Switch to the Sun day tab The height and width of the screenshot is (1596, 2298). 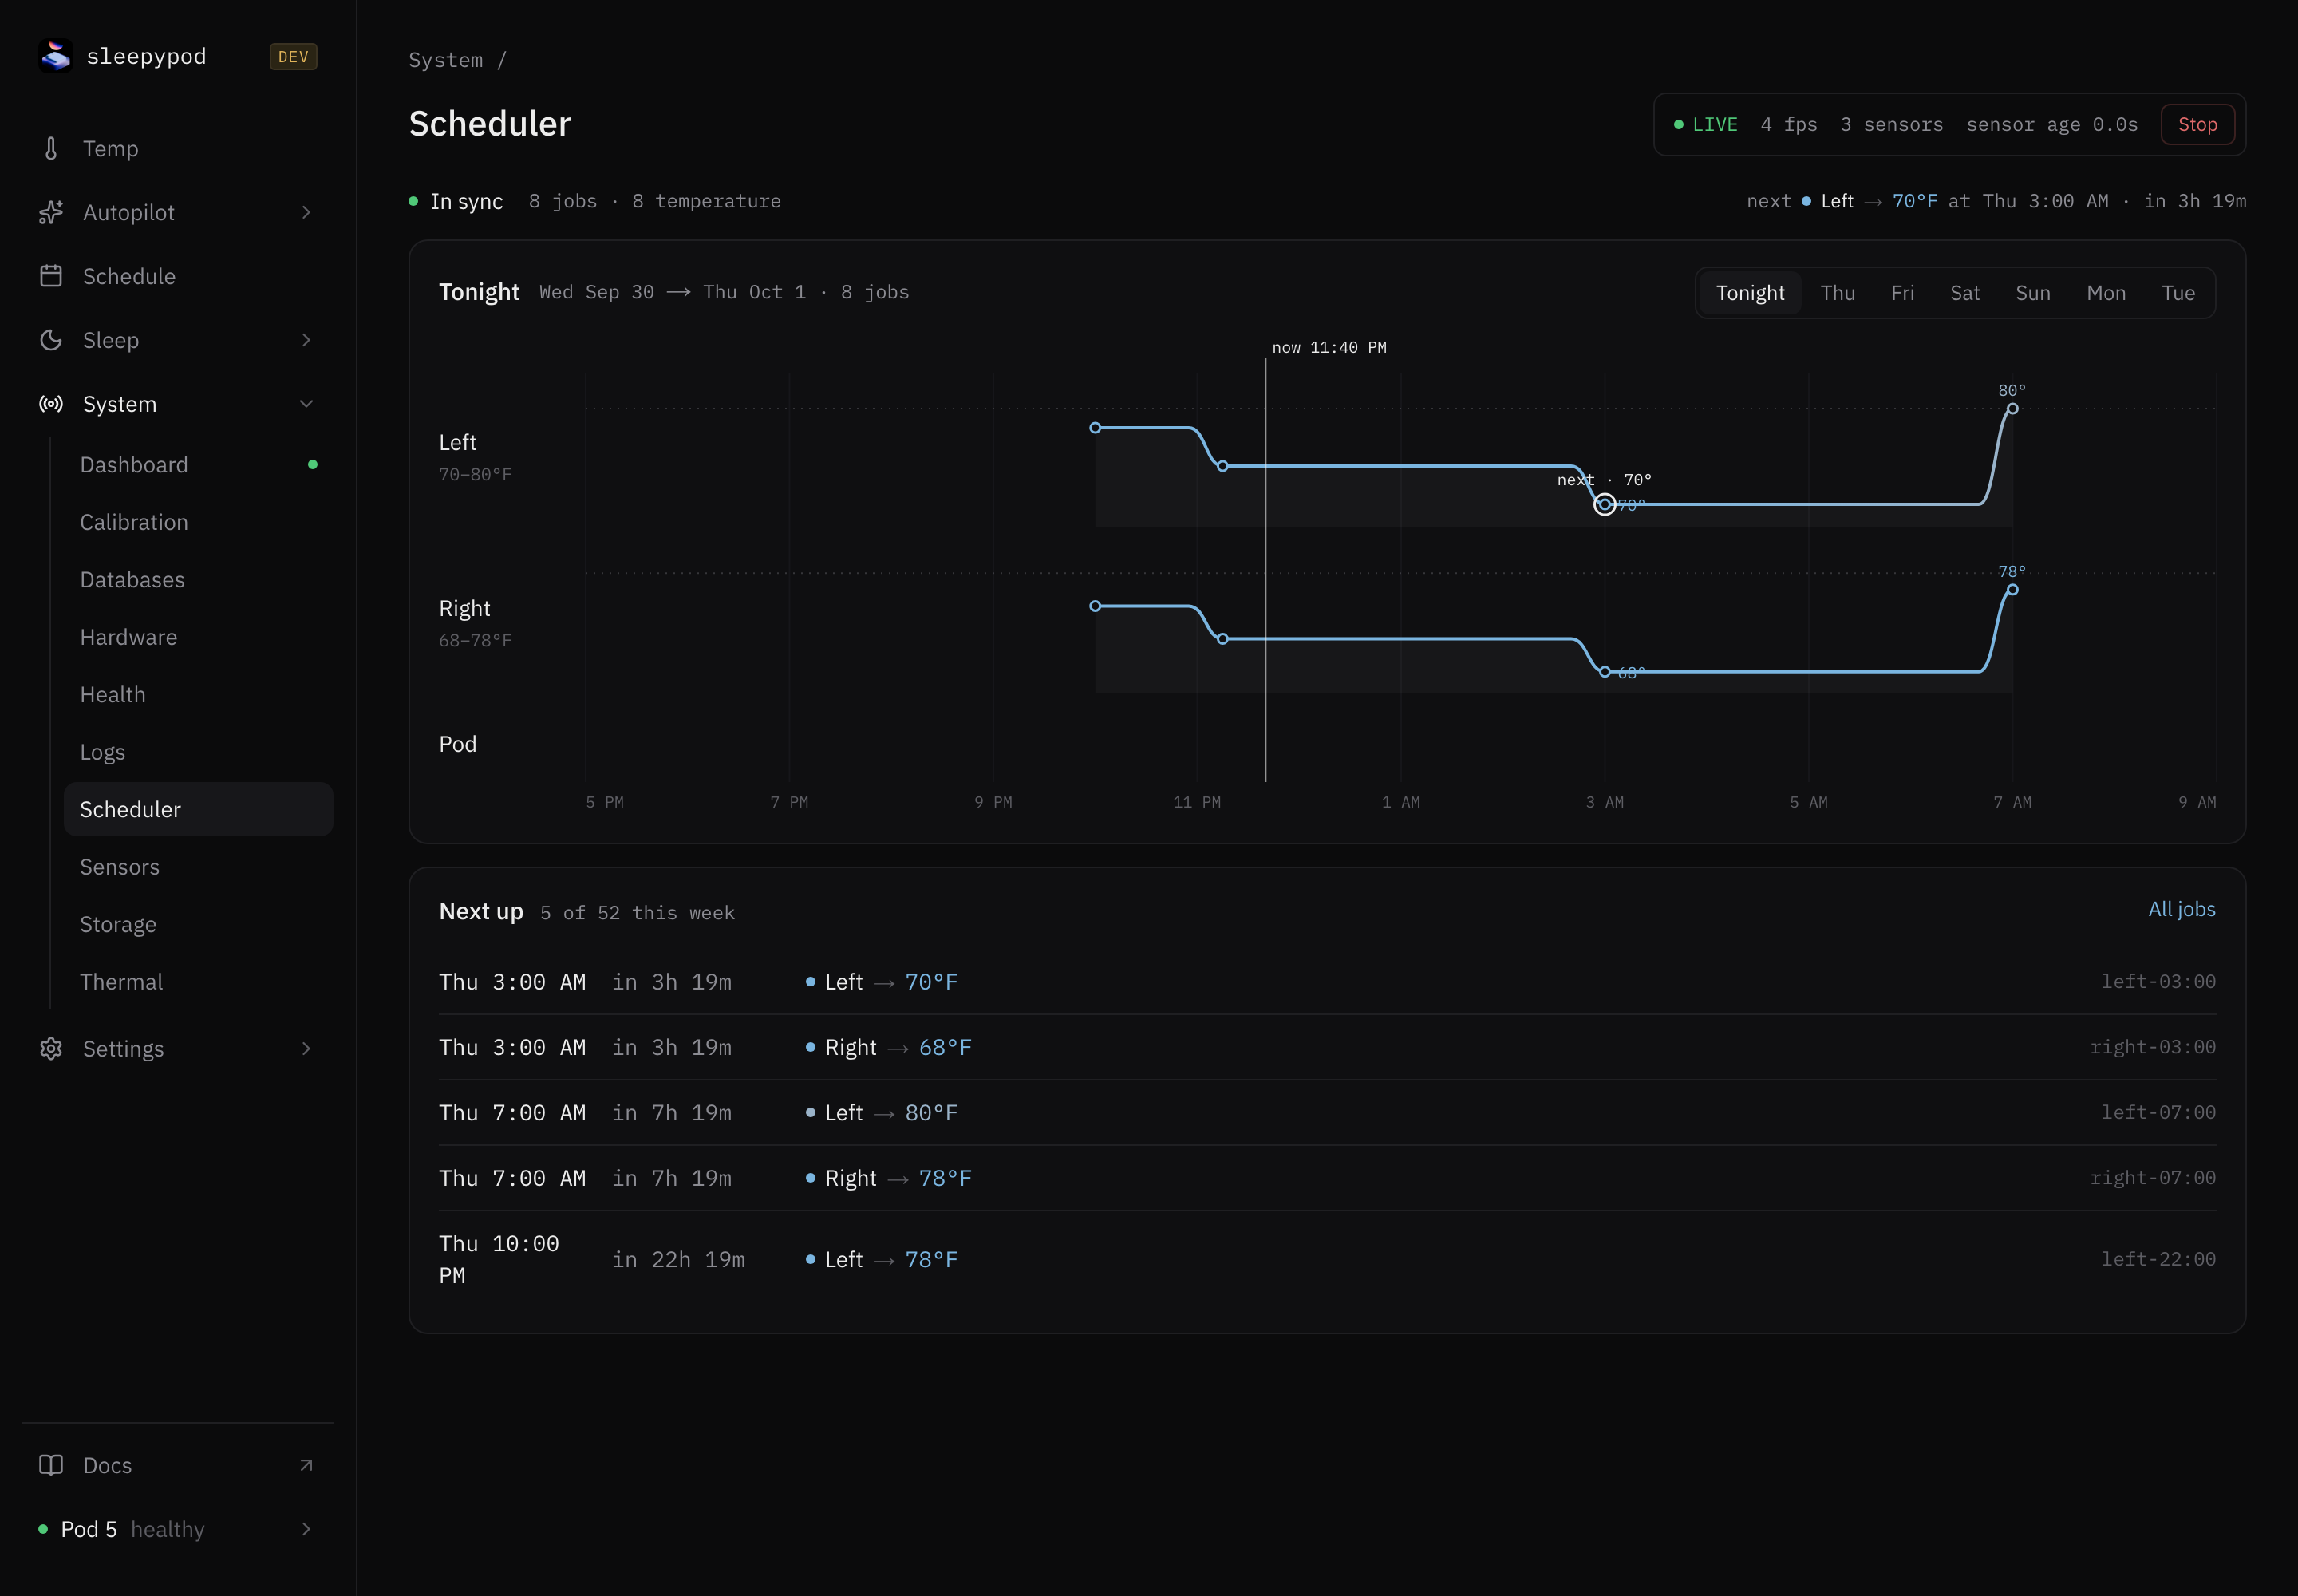pos(2032,293)
